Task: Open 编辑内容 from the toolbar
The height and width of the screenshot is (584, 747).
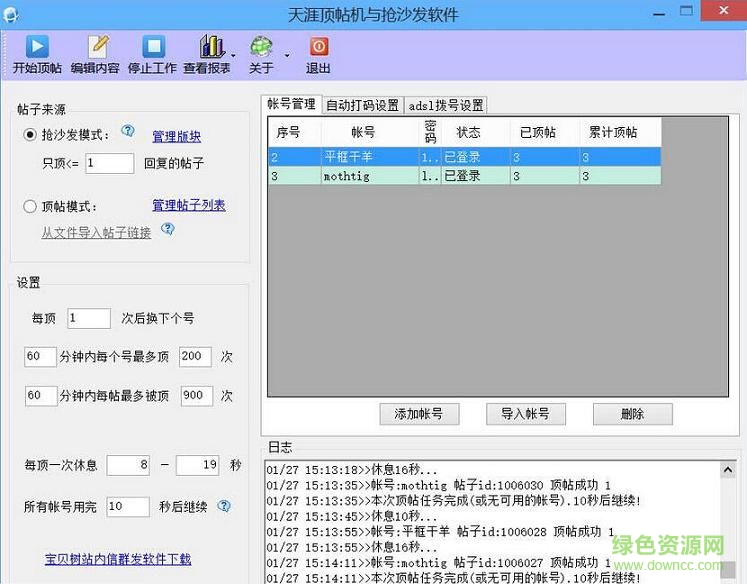Action: point(96,47)
